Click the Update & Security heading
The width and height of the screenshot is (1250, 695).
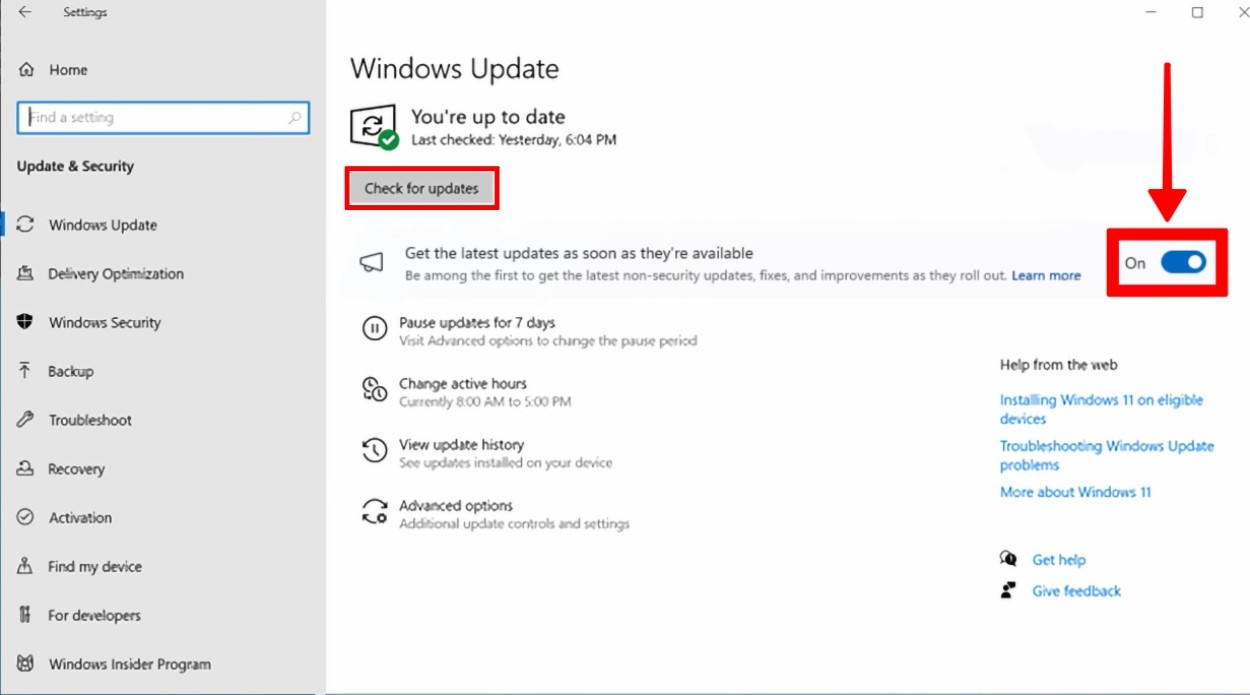75,166
